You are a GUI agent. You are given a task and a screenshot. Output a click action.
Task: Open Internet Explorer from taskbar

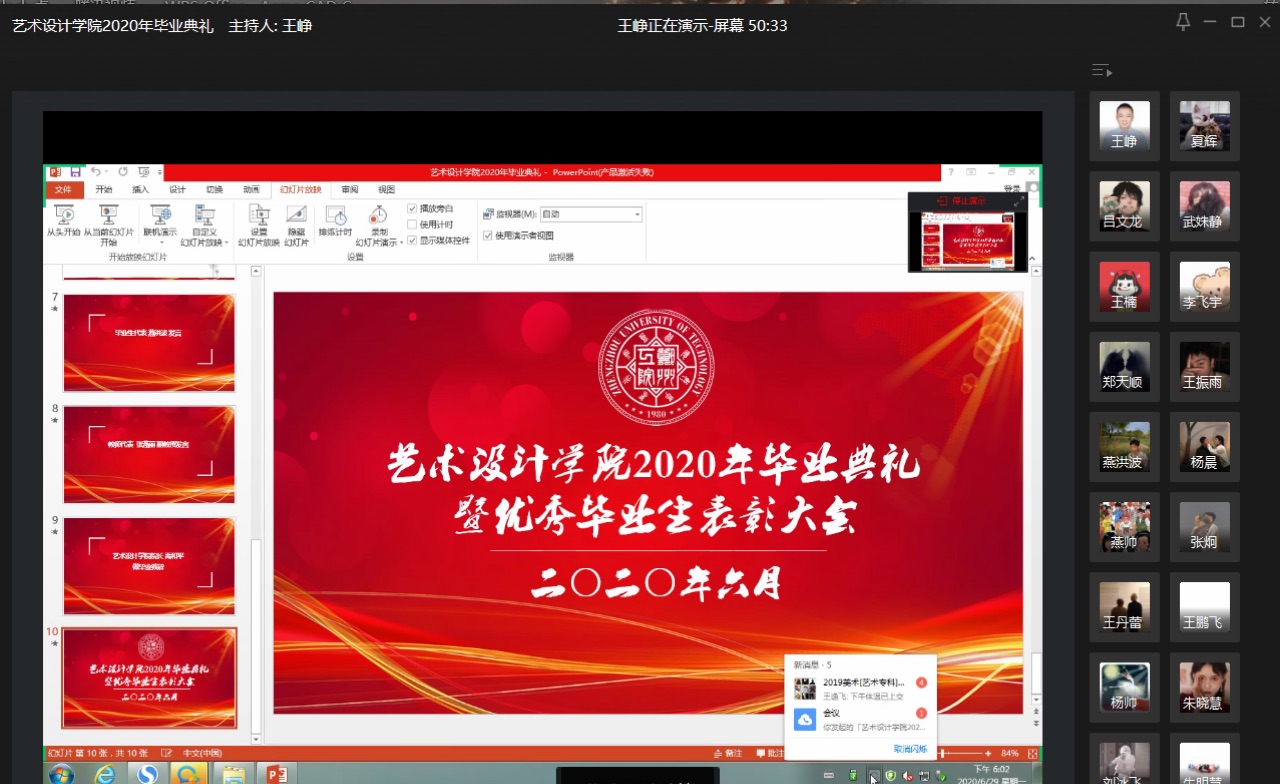click(x=104, y=773)
